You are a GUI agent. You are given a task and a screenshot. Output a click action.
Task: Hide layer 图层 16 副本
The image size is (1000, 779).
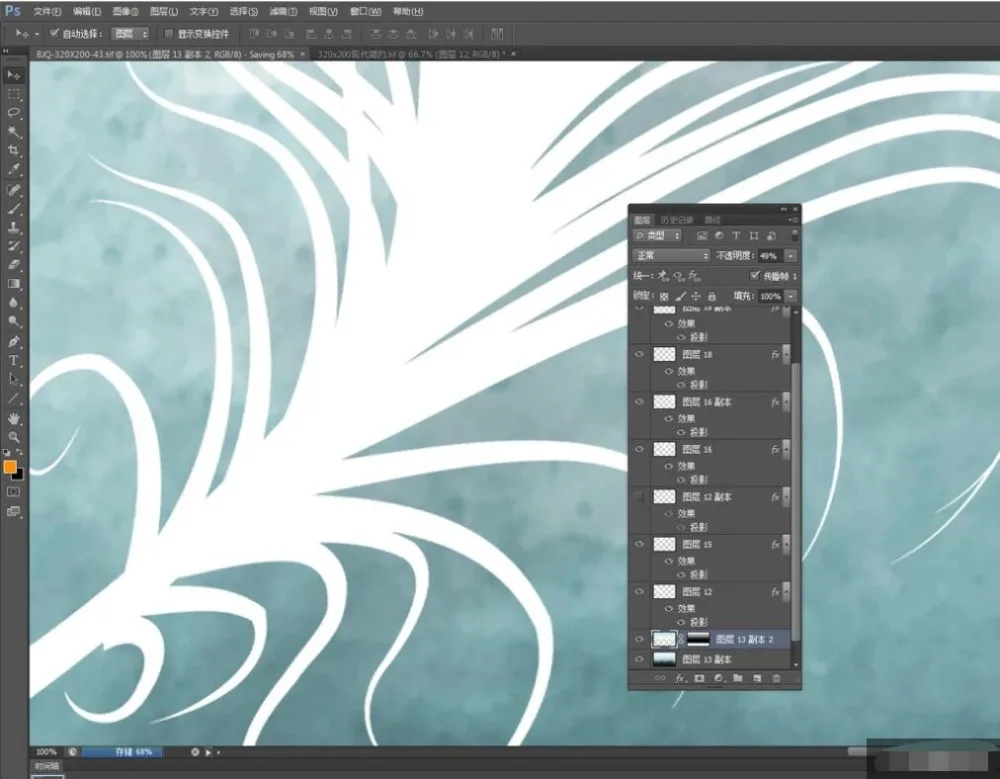[640, 402]
